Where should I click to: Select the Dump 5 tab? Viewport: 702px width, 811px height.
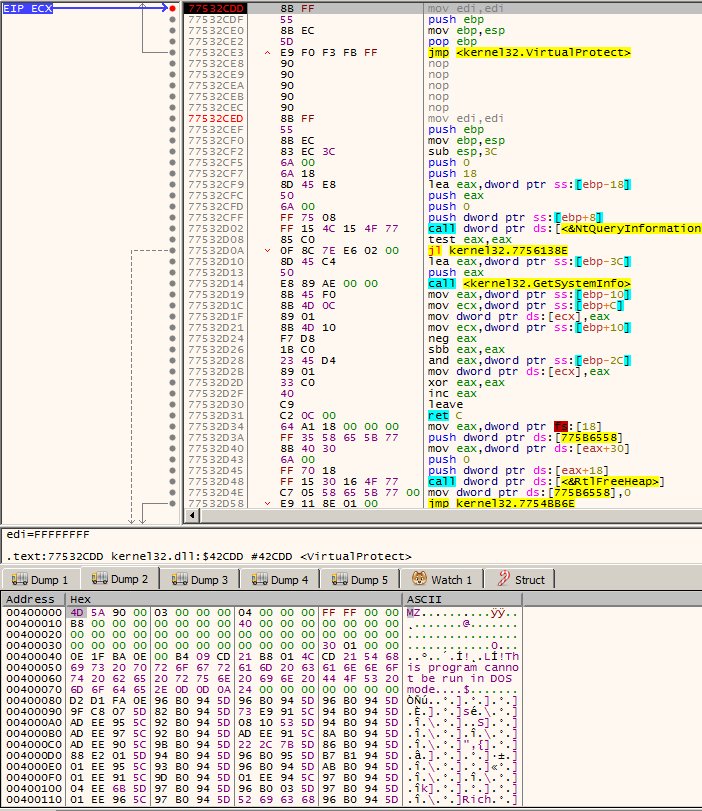click(360, 580)
